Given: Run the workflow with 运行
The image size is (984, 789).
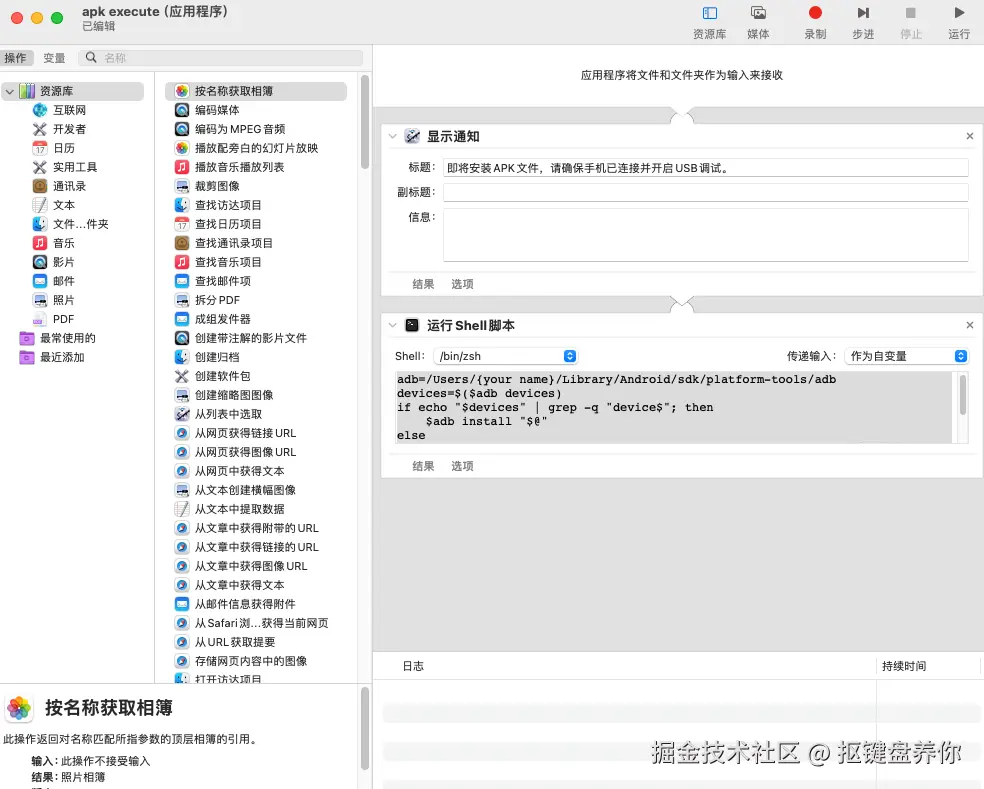Looking at the screenshot, I should [x=959, y=22].
